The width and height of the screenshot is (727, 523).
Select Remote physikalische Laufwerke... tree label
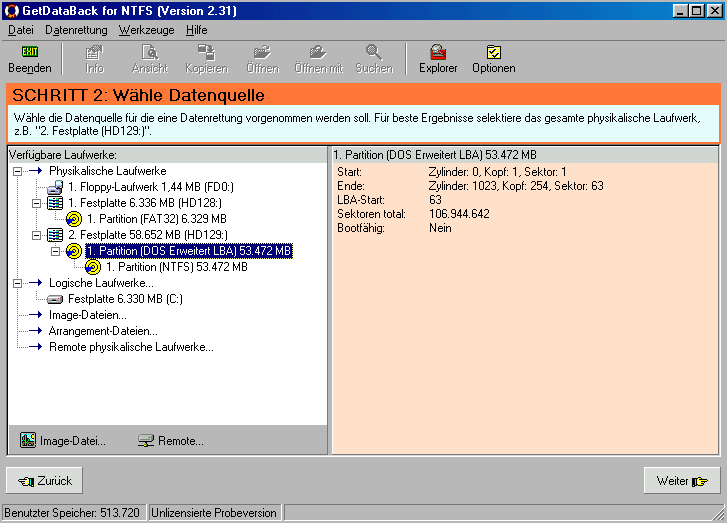131,347
